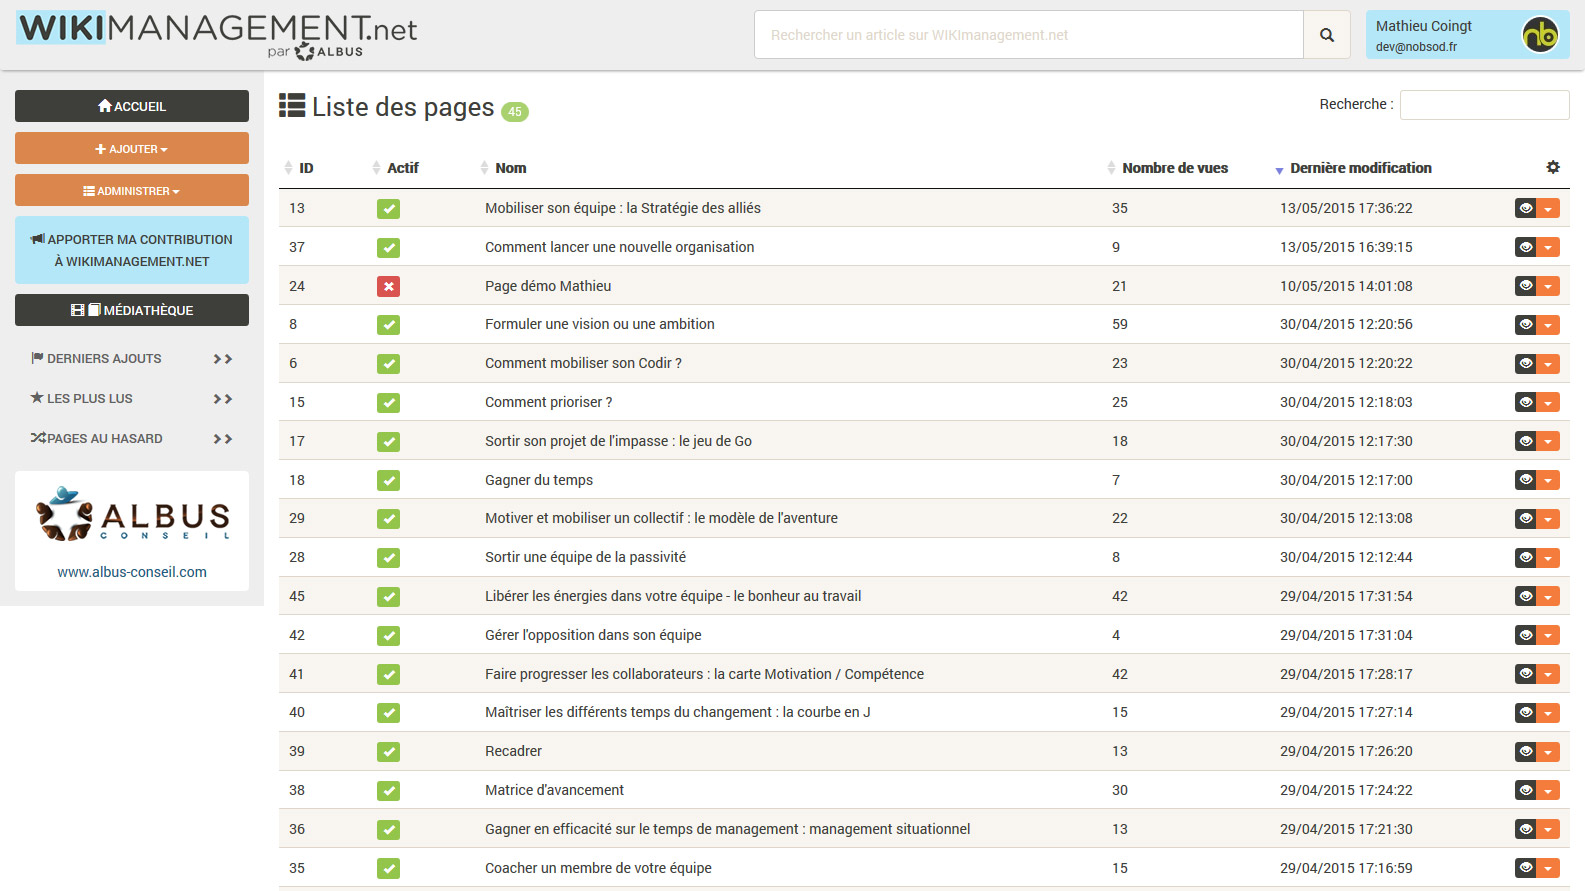View 'Gagner du temps' eye icon
This screenshot has width=1585, height=891.
pyautogui.click(x=1525, y=480)
